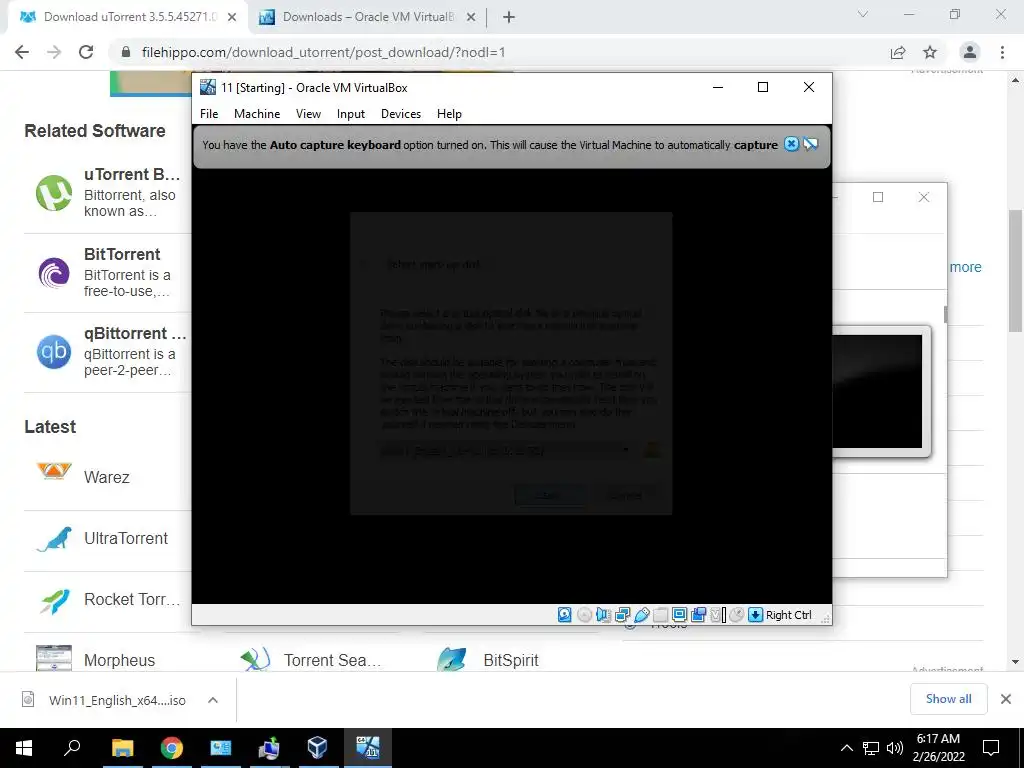Click the 'more' link on webpage
This screenshot has width=1024, height=768.
tap(965, 267)
